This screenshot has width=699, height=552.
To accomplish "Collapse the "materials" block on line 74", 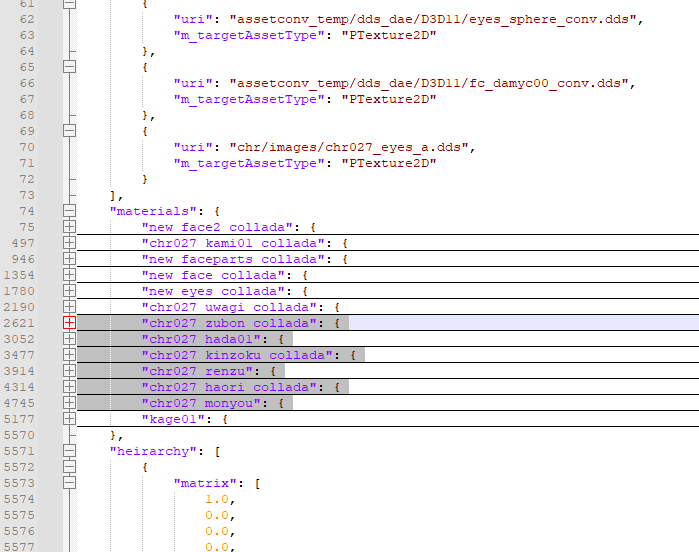I will tap(69, 211).
